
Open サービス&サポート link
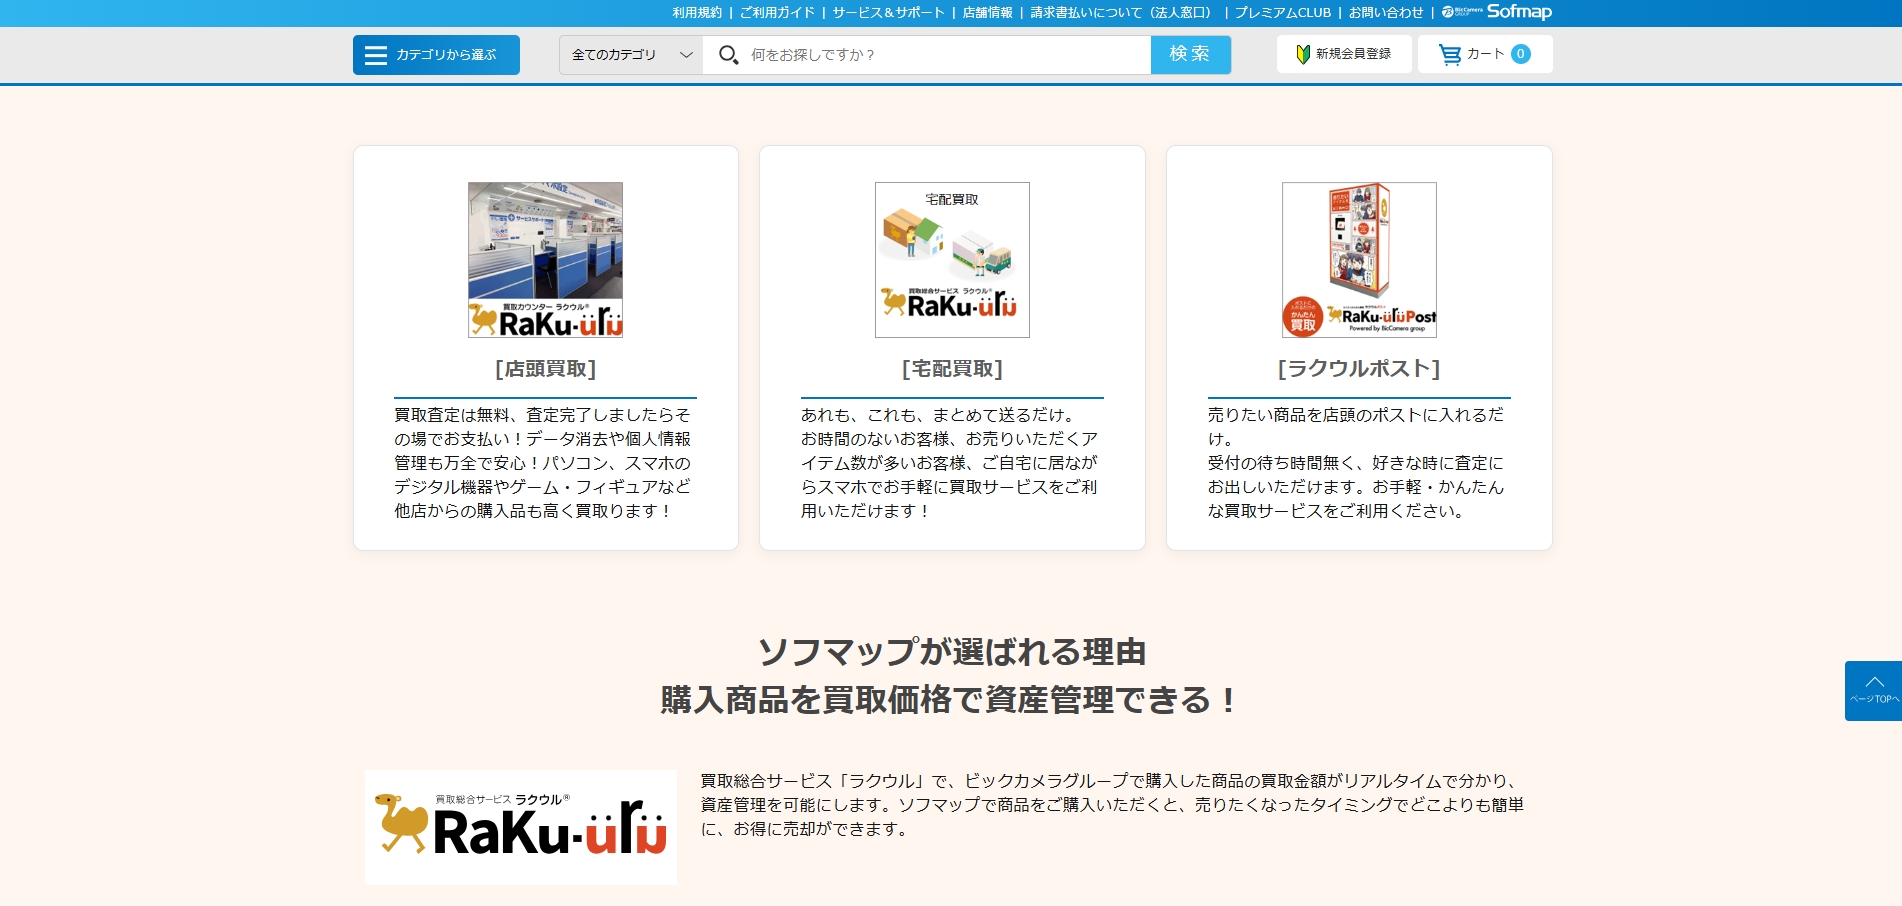(888, 13)
